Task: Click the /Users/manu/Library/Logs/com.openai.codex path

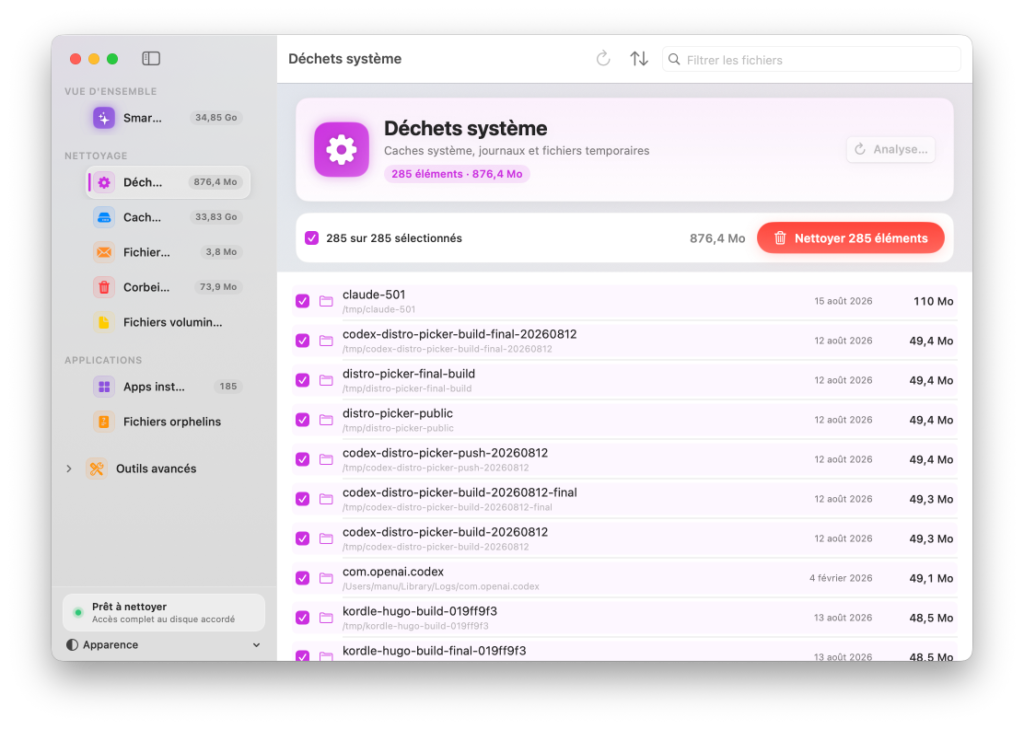Action: pos(441,587)
